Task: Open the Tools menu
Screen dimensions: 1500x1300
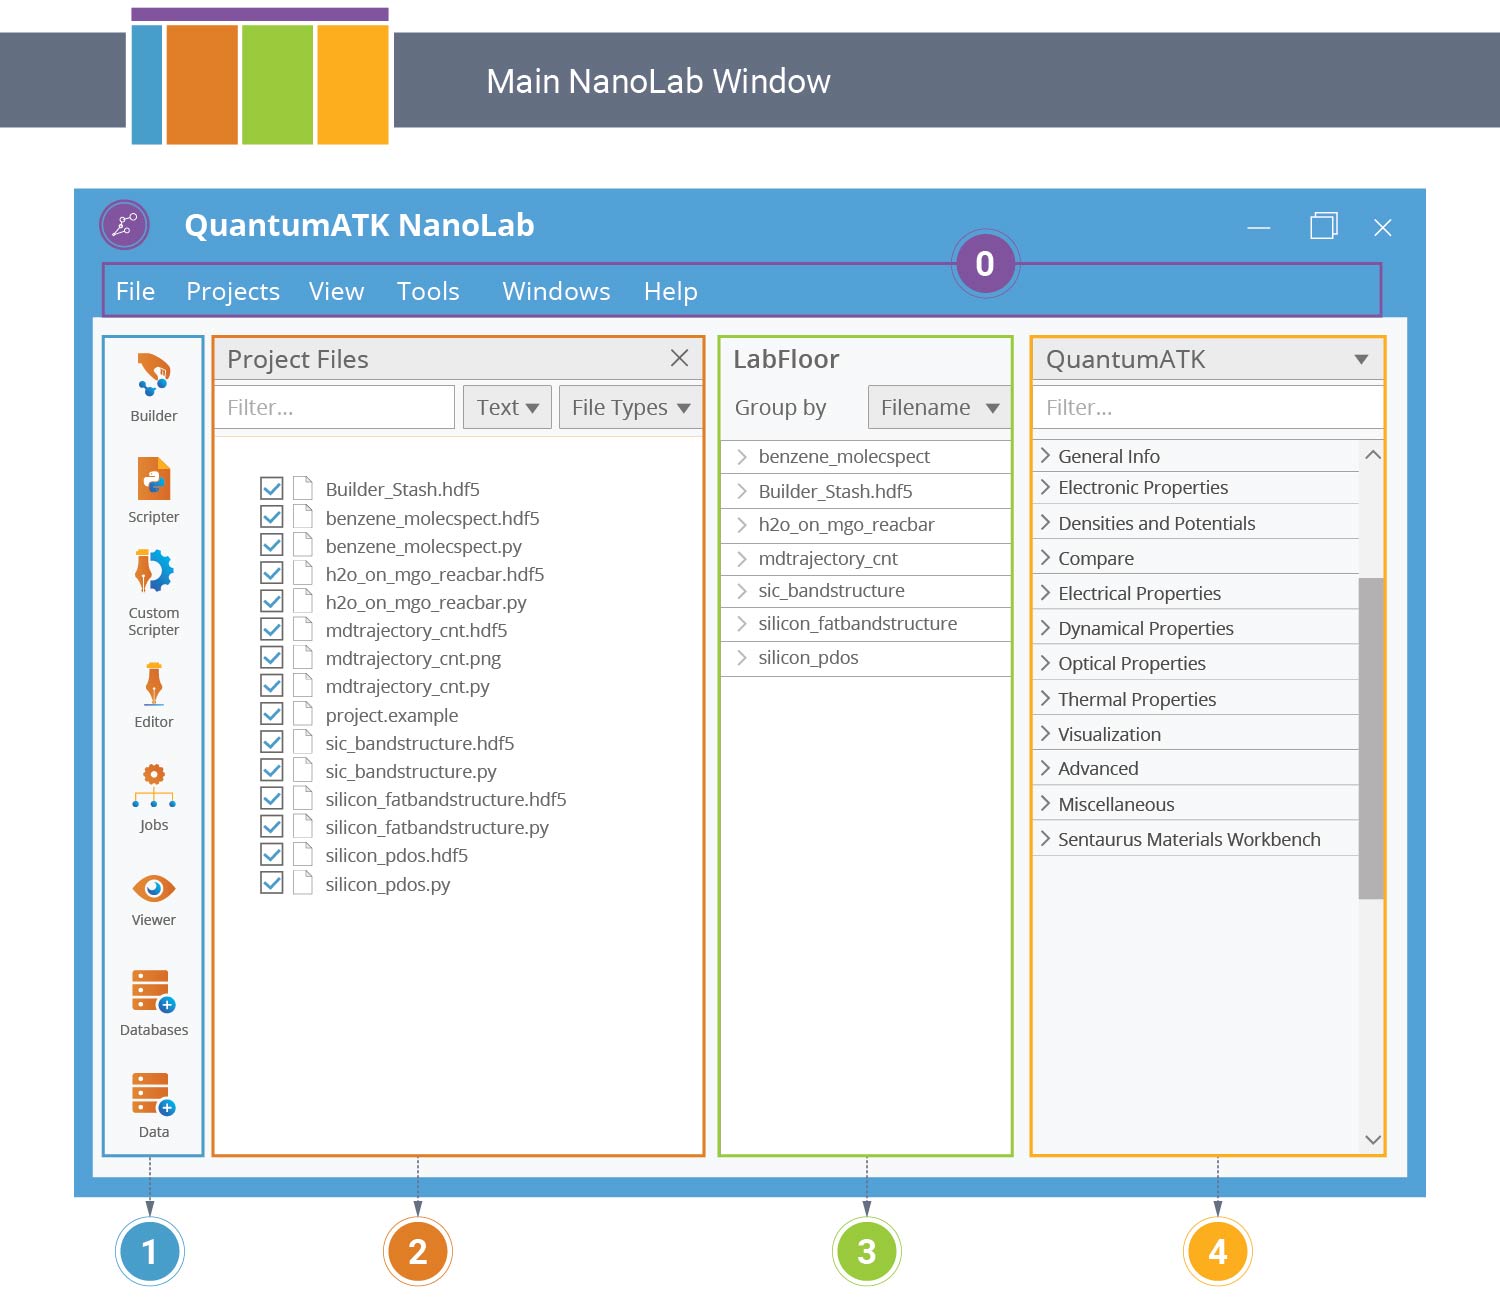Action: click(428, 291)
